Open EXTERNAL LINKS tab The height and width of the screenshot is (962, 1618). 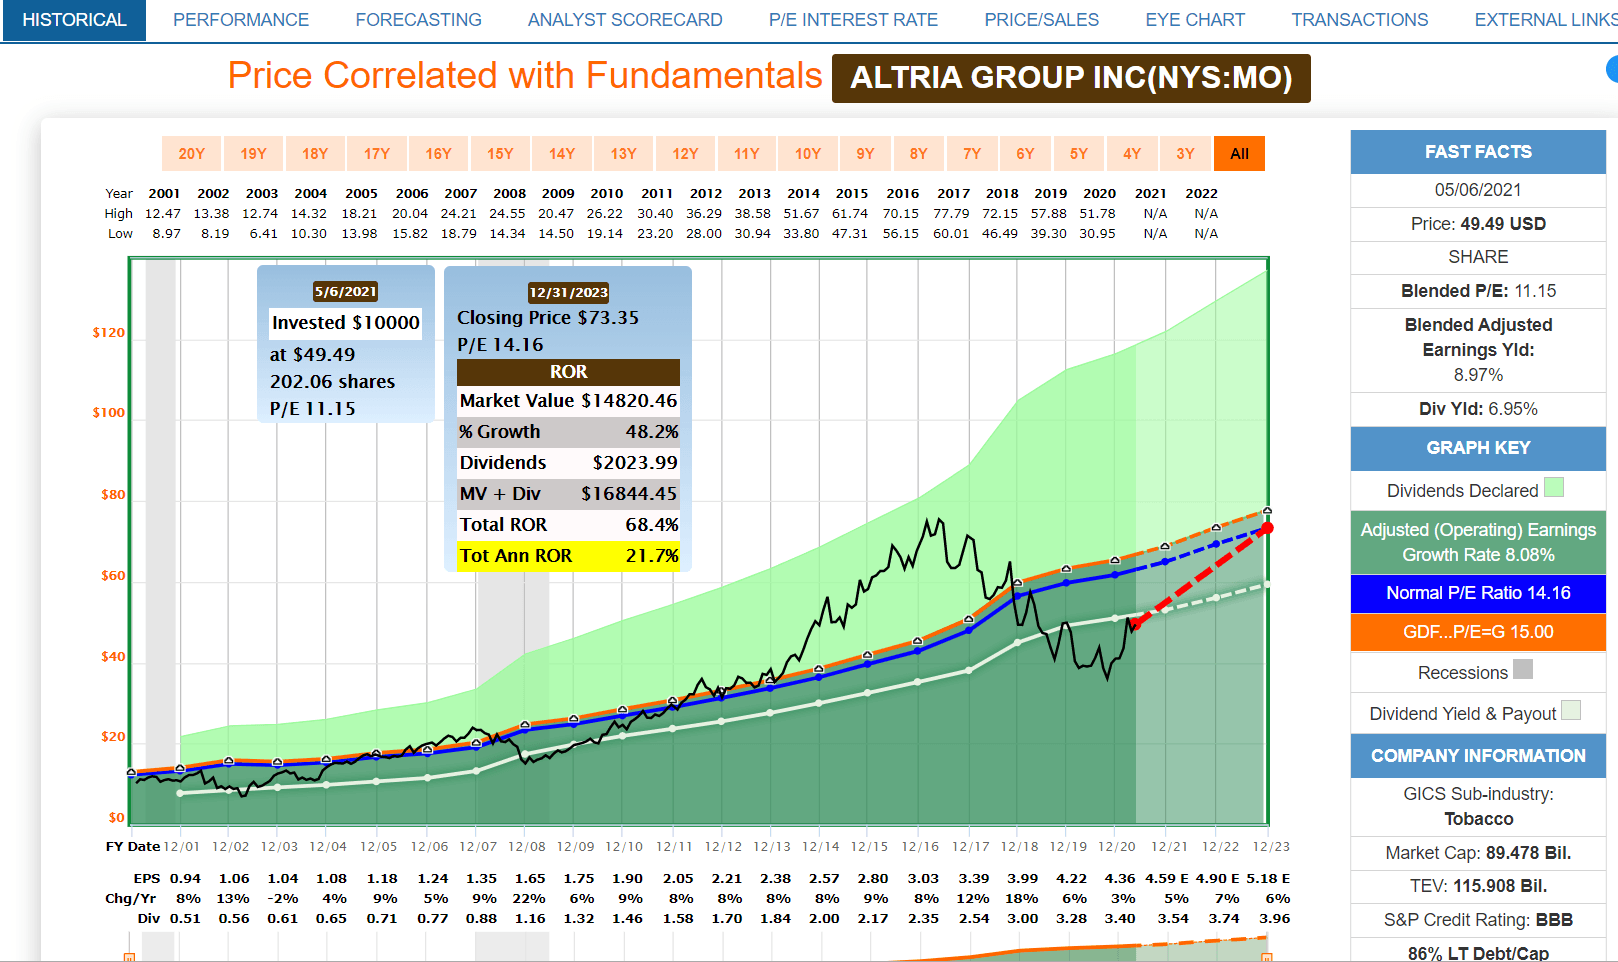click(1545, 20)
